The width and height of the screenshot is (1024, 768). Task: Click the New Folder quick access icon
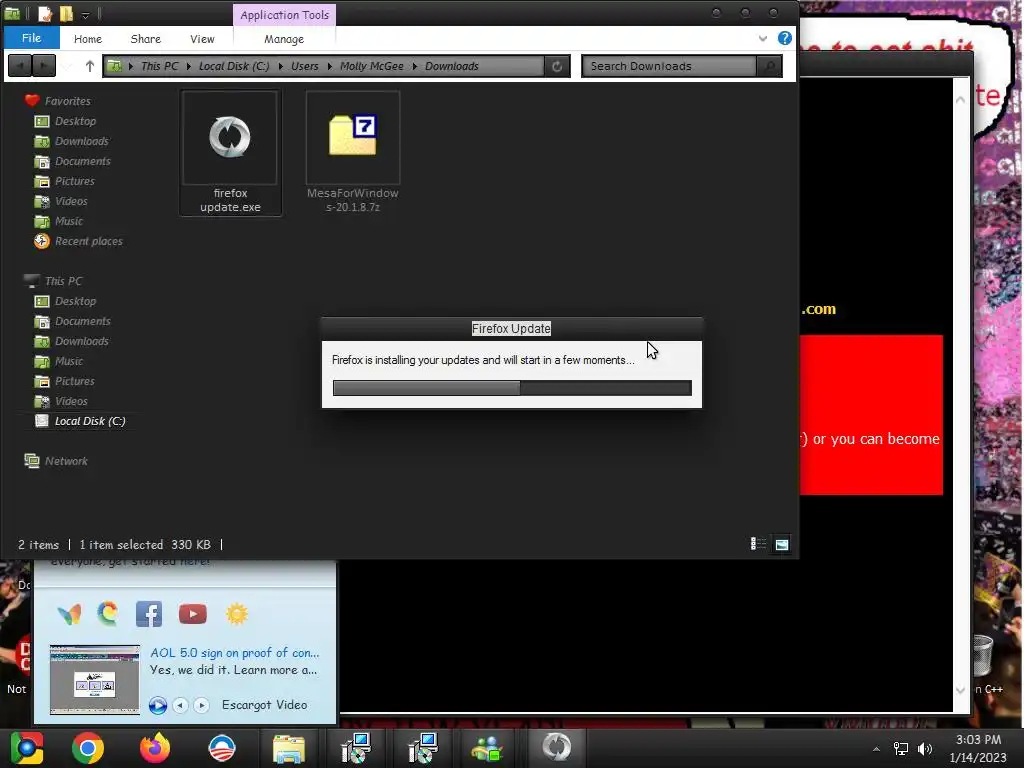pyautogui.click(x=66, y=14)
